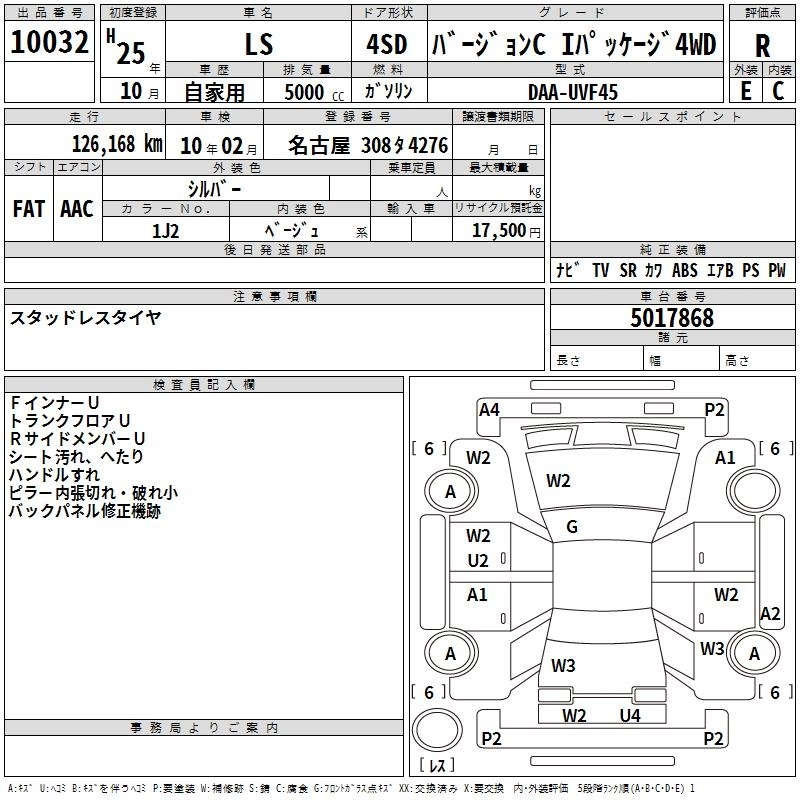Click the A4 mark on front bumper diagram
Image resolution: width=800 pixels, height=800 pixels.
489,410
